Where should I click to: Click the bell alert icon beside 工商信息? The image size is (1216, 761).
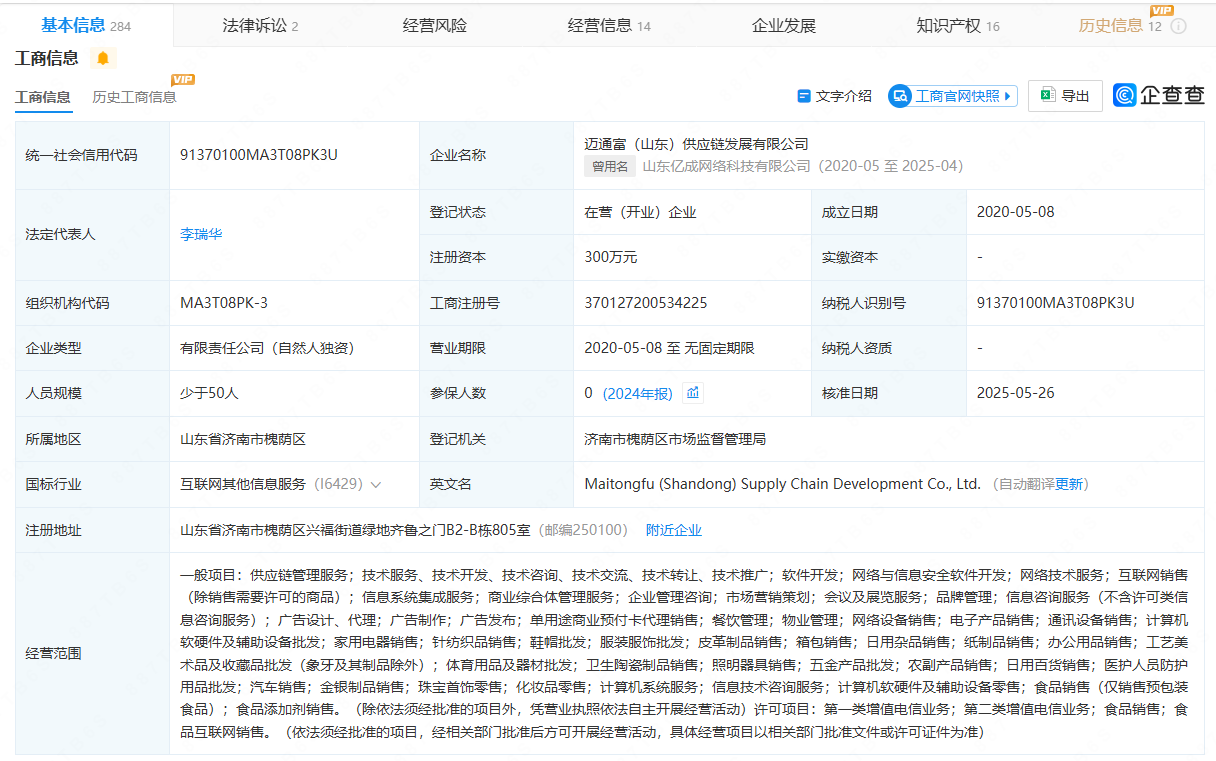tap(103, 58)
